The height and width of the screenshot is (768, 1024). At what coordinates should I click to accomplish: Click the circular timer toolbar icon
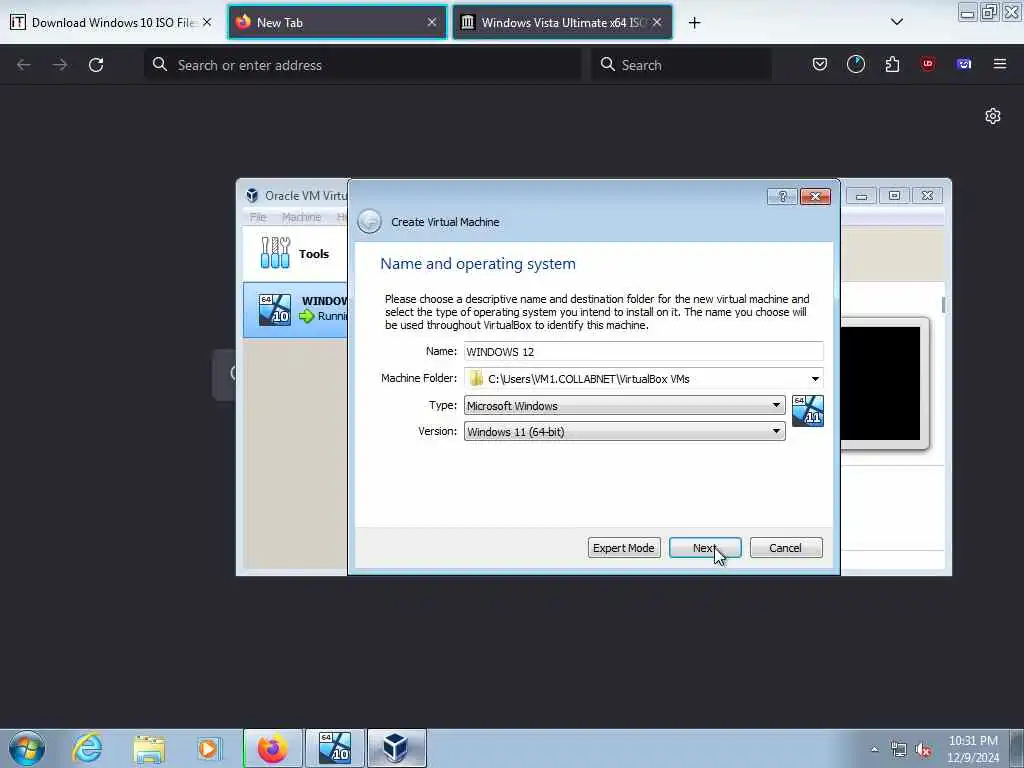point(856,64)
